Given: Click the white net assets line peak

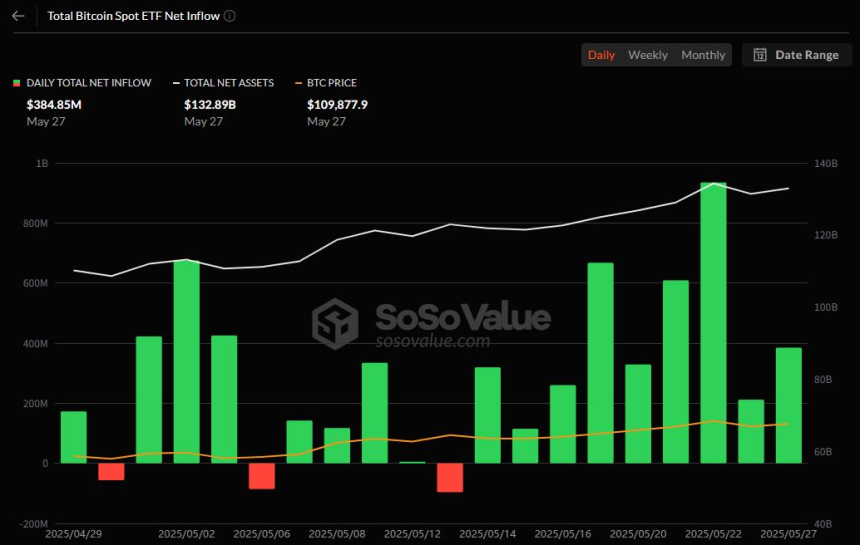Looking at the screenshot, I should 713,183.
